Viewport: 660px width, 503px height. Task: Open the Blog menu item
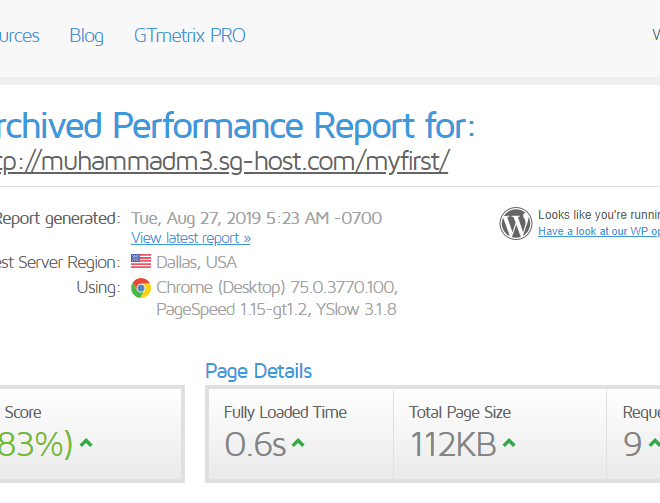coord(86,36)
